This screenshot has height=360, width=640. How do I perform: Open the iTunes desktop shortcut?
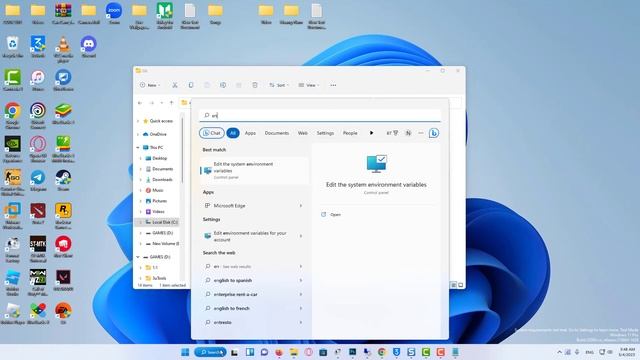(x=38, y=80)
